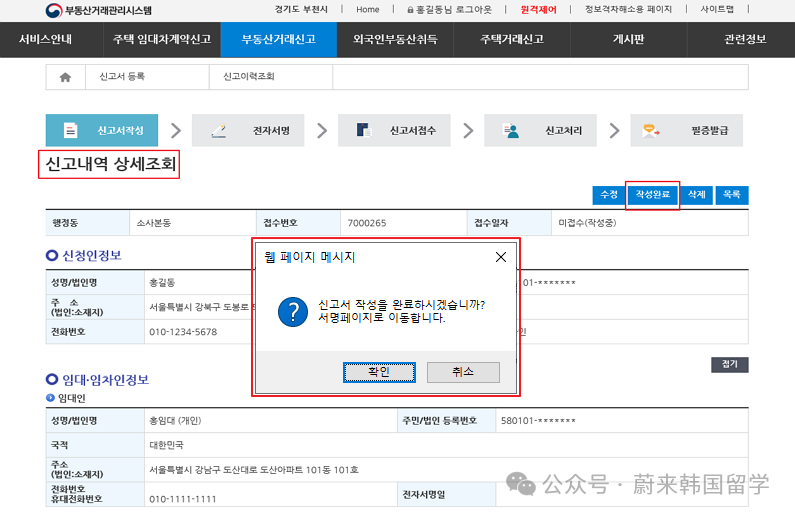Open the 정보격차해소용 페이지 link

coord(628,9)
